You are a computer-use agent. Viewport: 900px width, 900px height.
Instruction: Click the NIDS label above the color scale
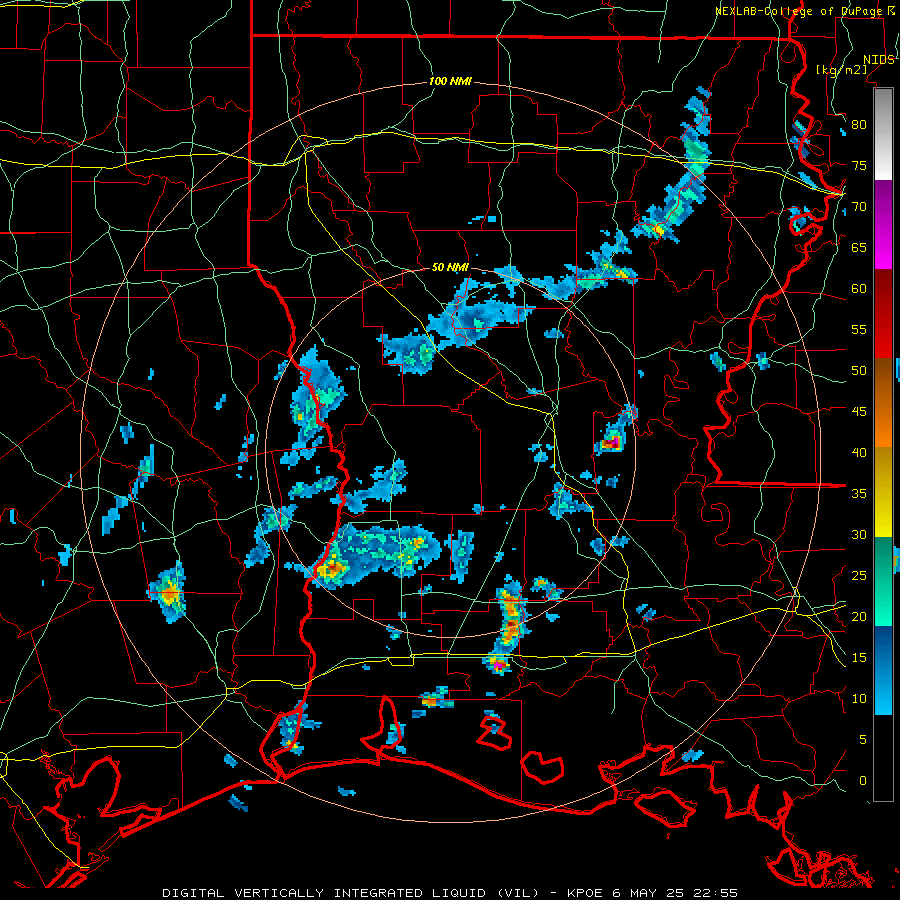pyautogui.click(x=879, y=60)
